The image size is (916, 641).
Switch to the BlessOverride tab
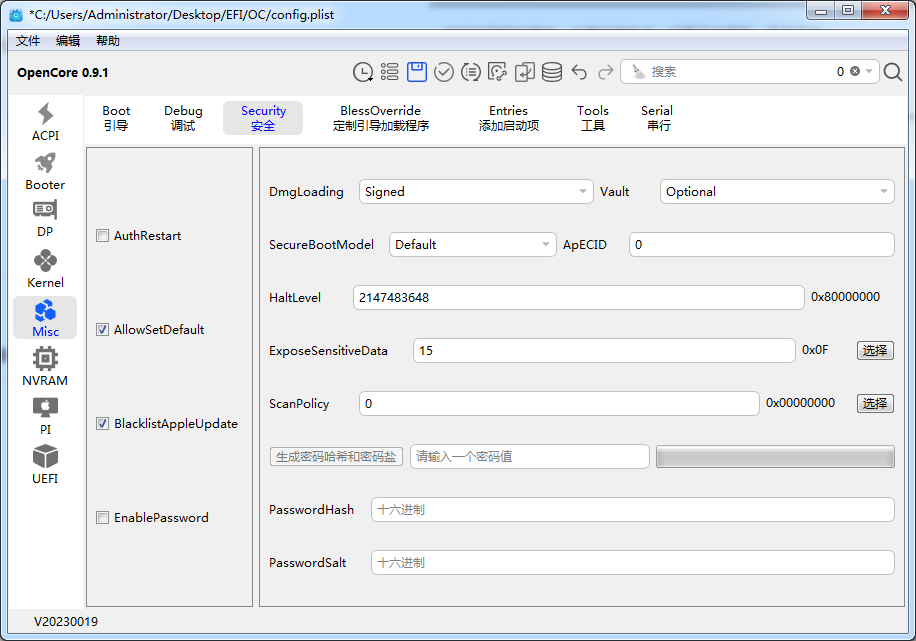(380, 118)
